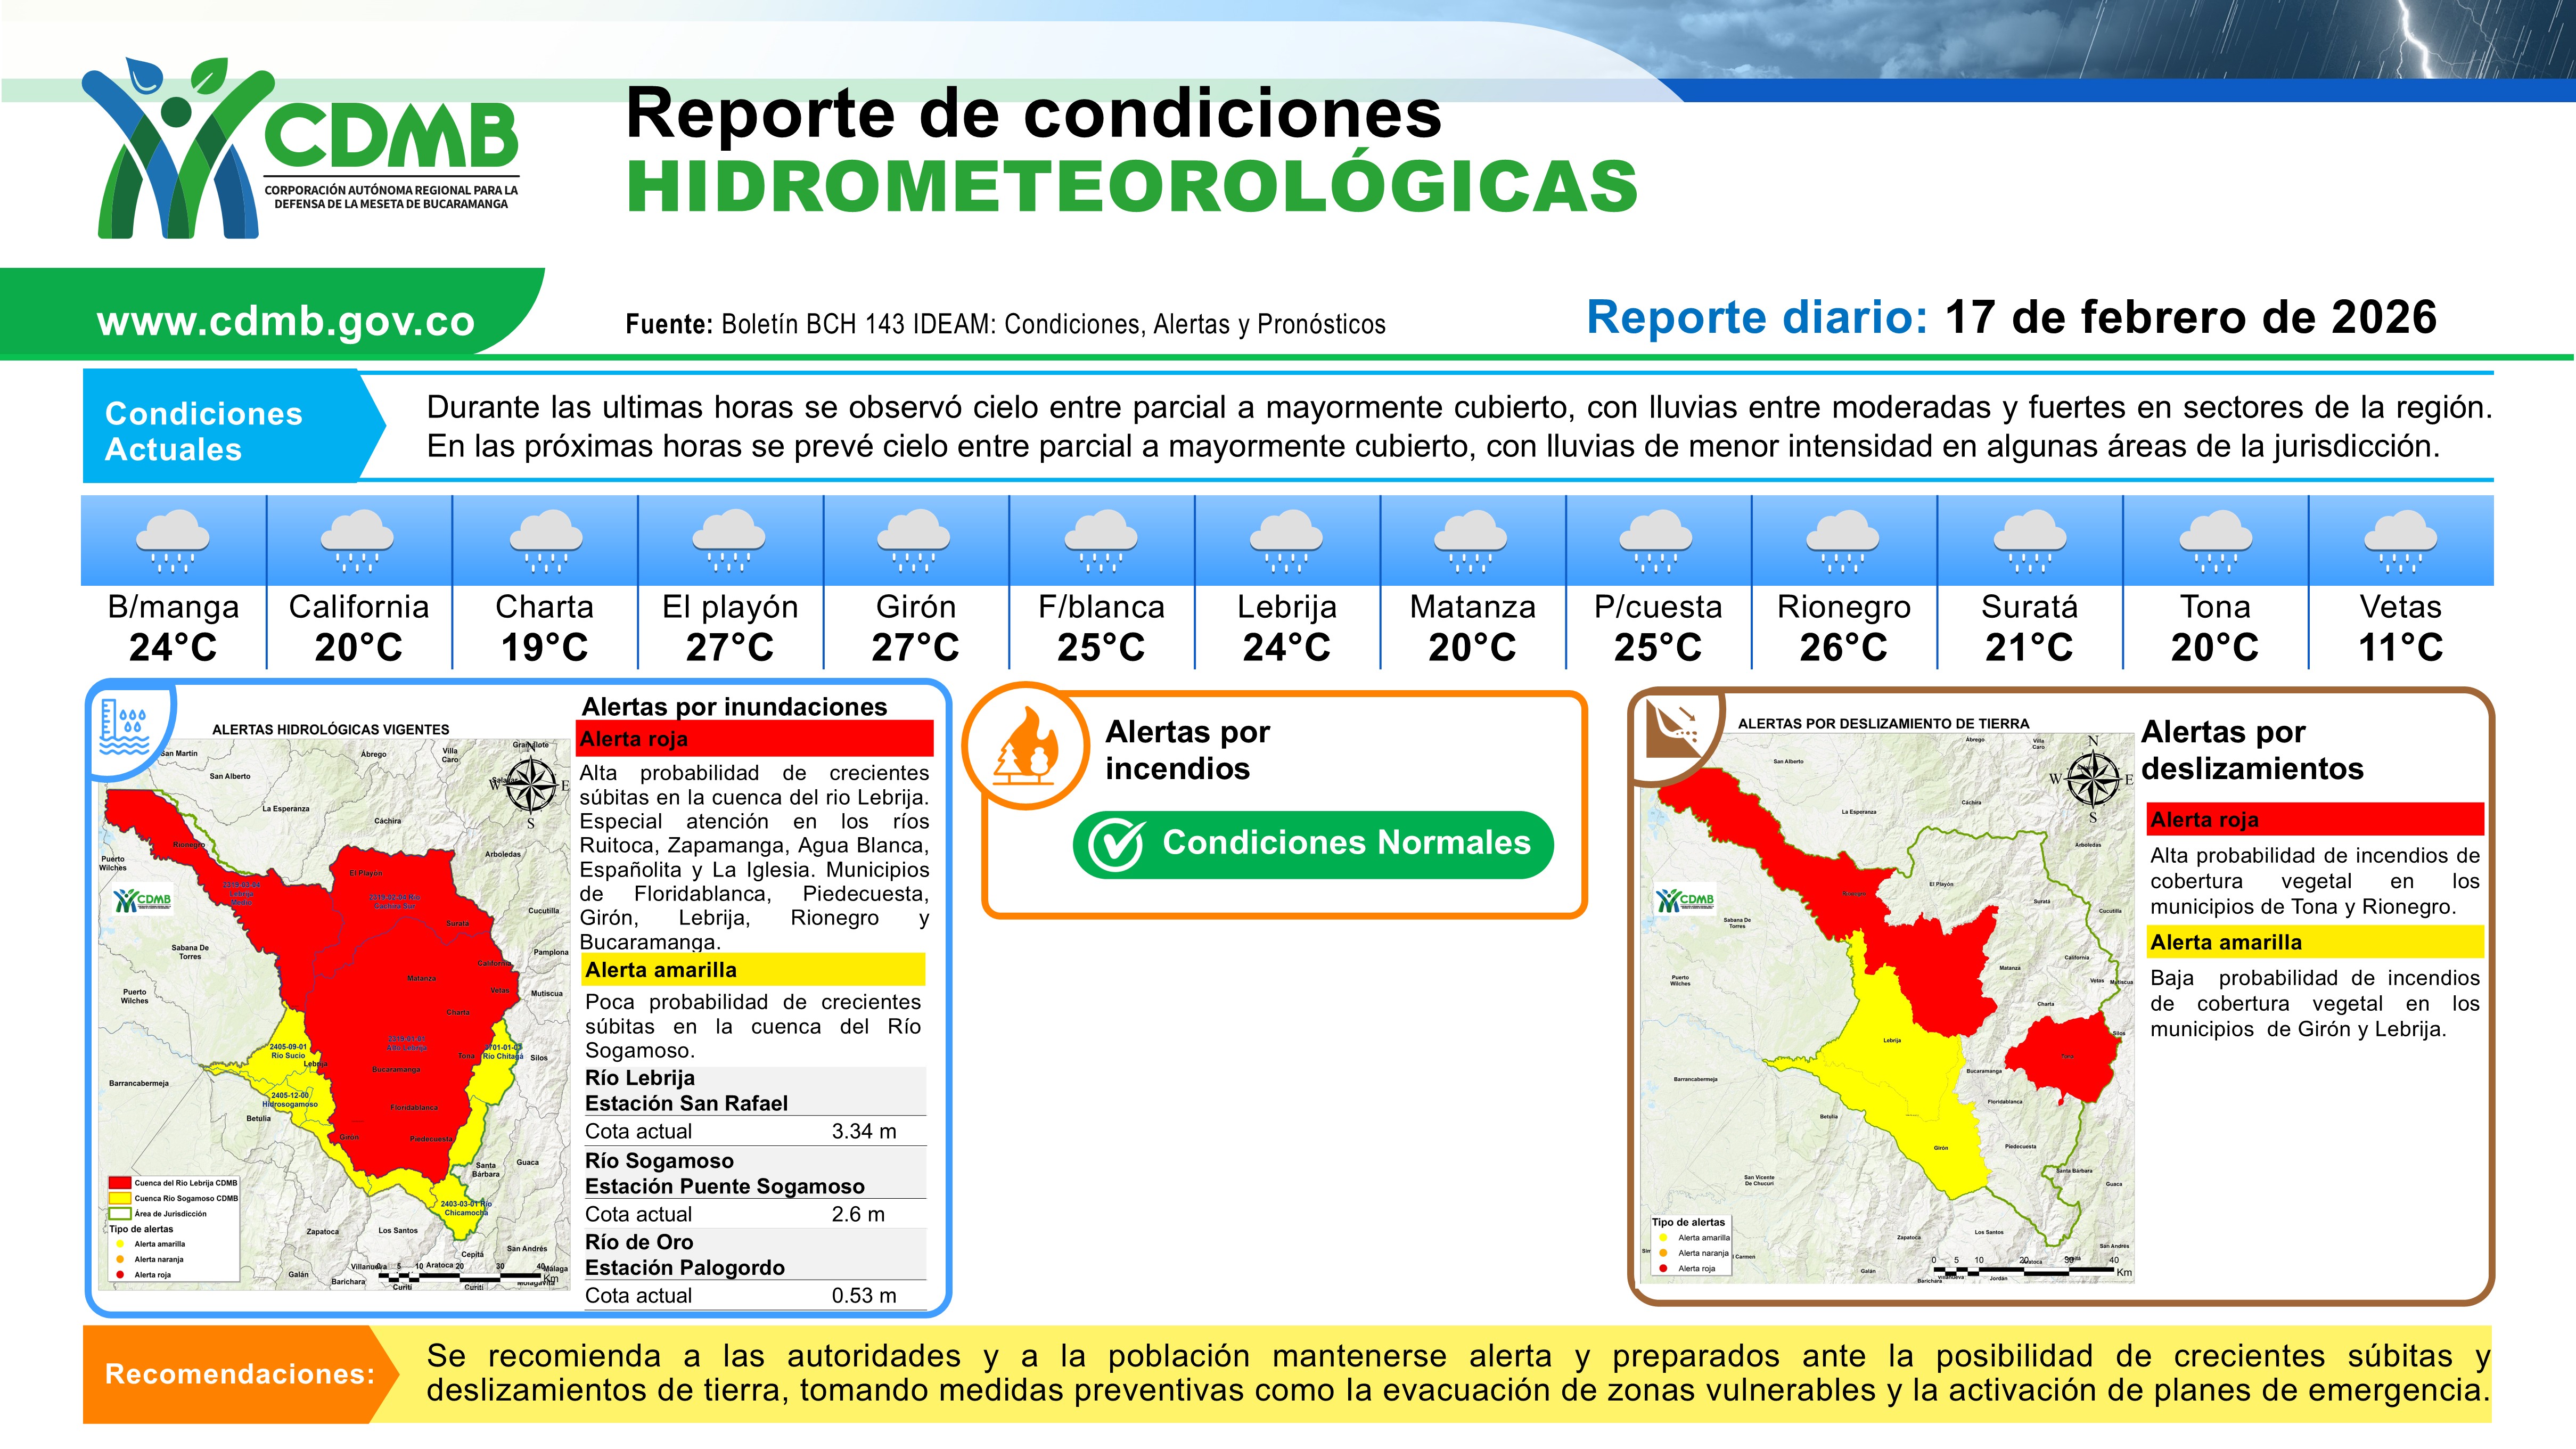The width and height of the screenshot is (2576, 1449).
Task: Click the rain cloud icon above B/manga
Action: [173, 541]
